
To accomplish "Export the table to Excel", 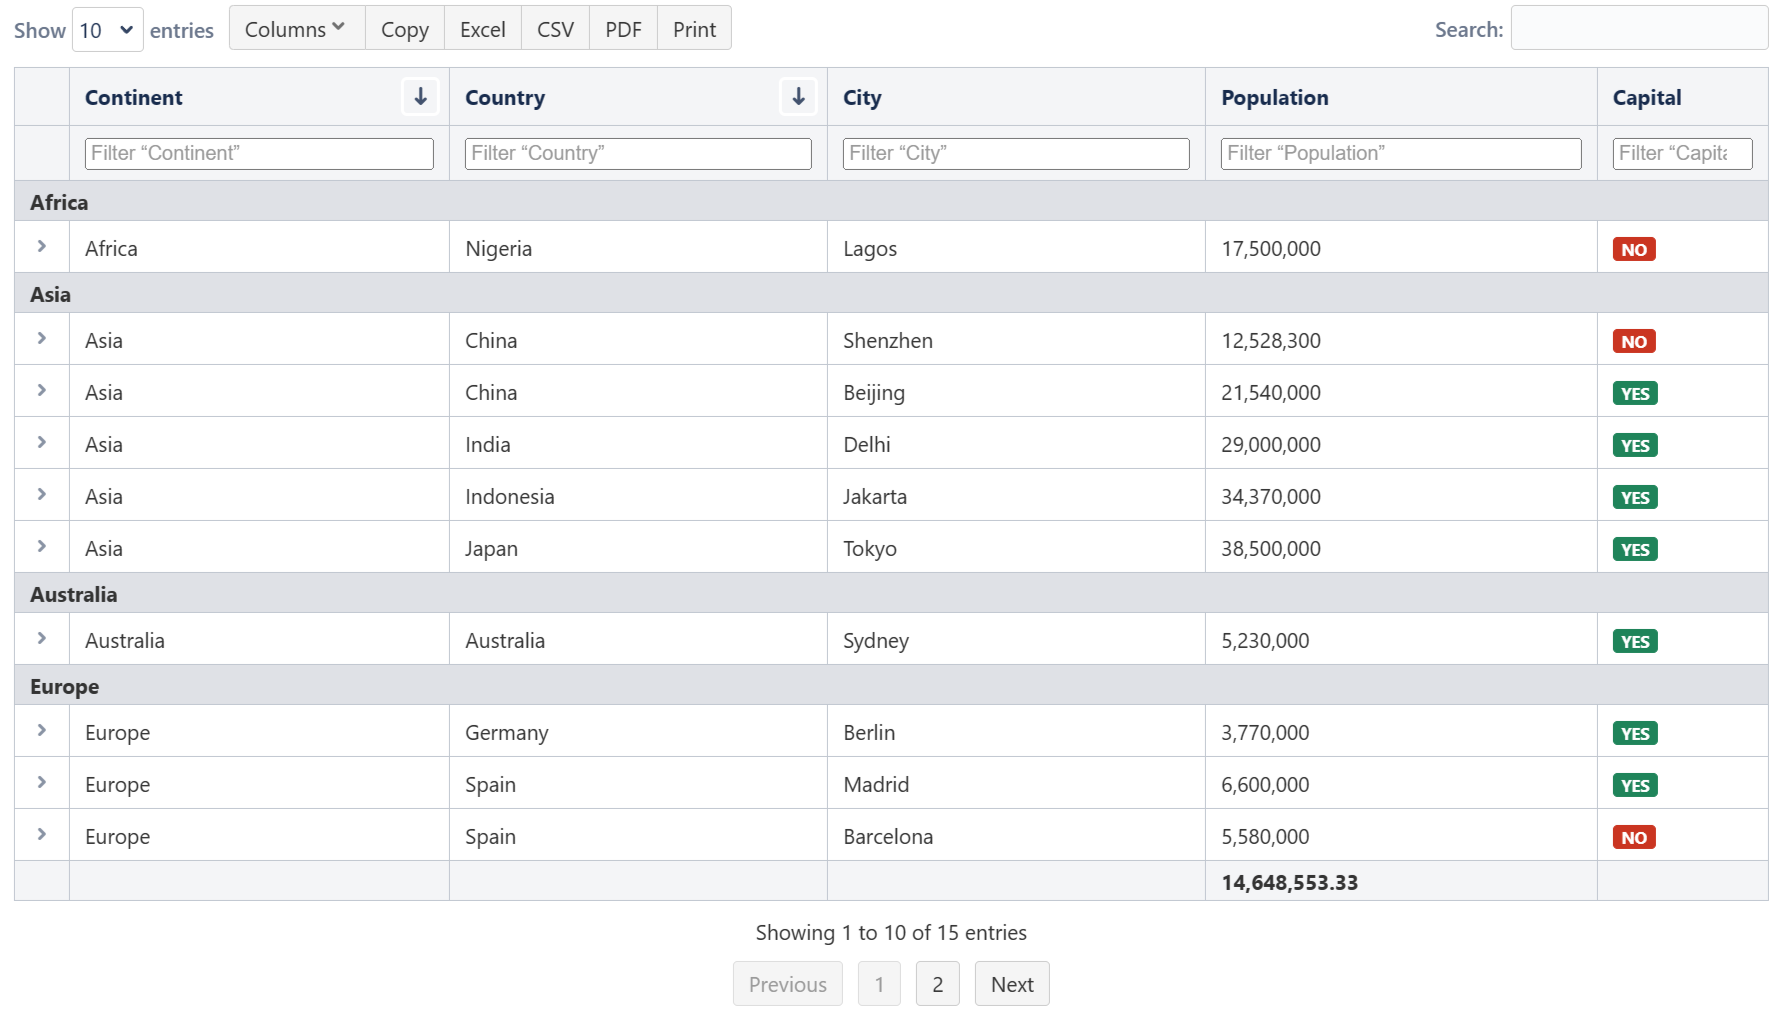I will tap(482, 29).
